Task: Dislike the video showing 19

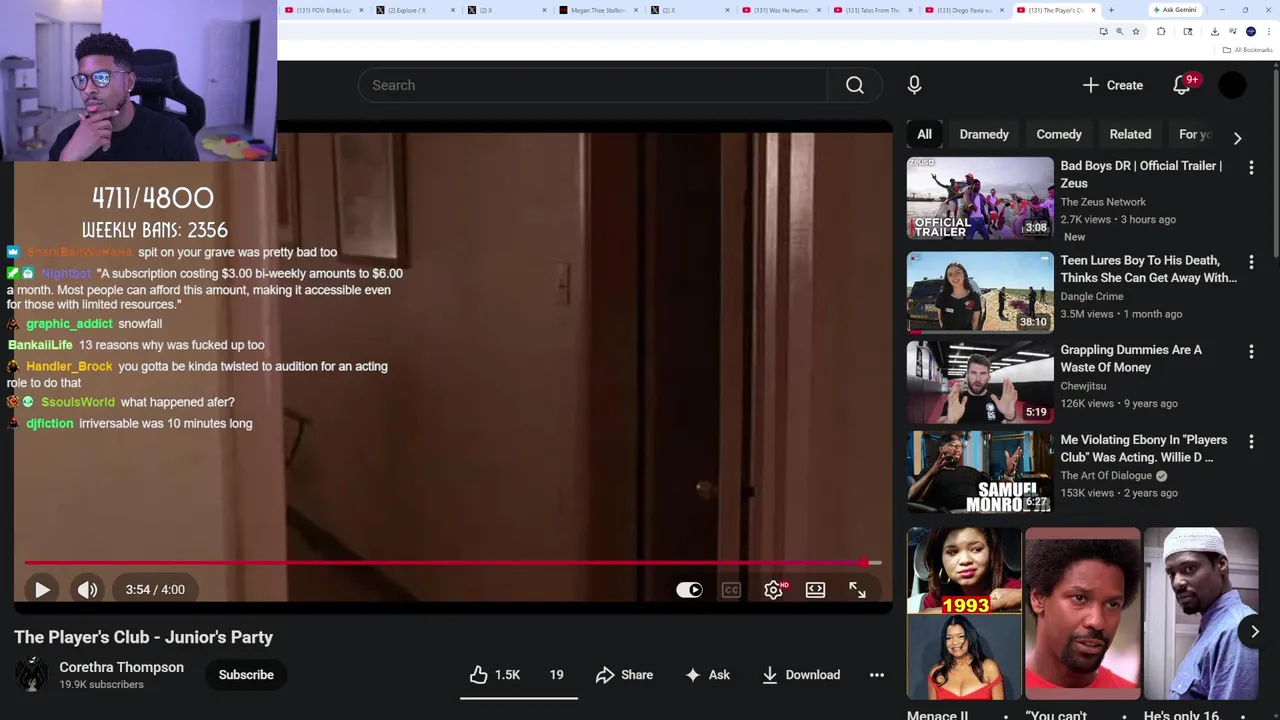Action: tap(556, 675)
